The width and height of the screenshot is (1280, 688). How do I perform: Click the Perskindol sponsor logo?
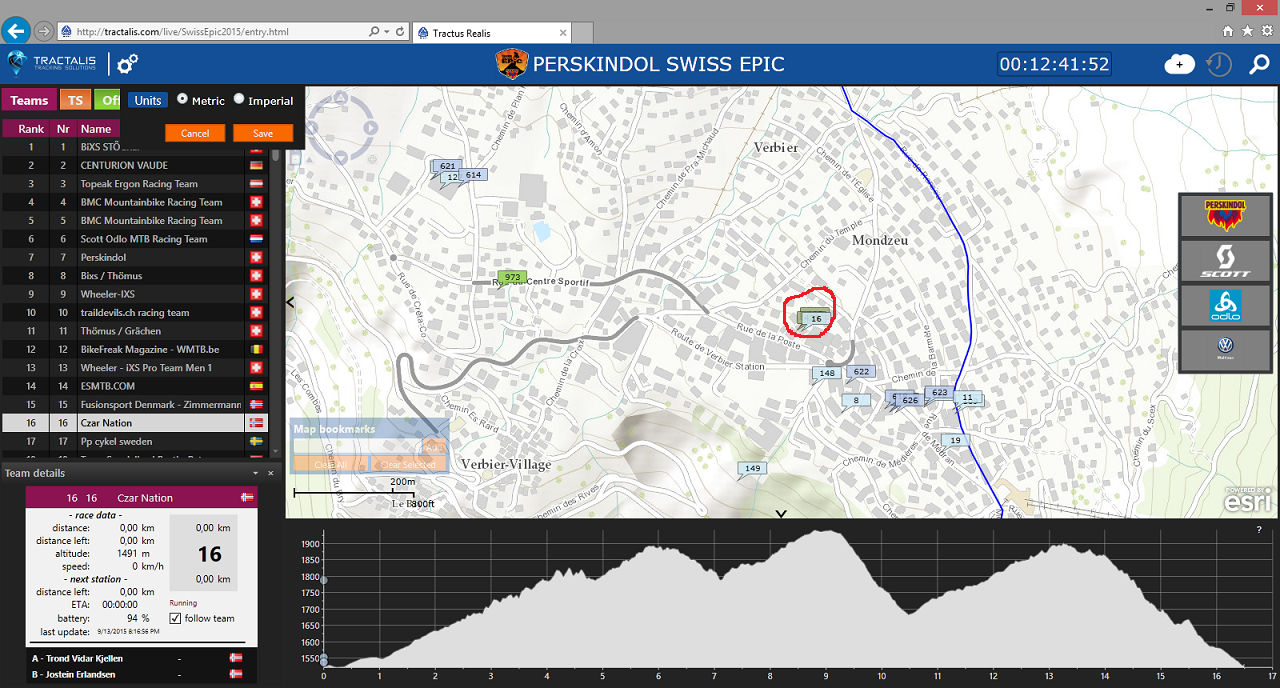click(1225, 215)
